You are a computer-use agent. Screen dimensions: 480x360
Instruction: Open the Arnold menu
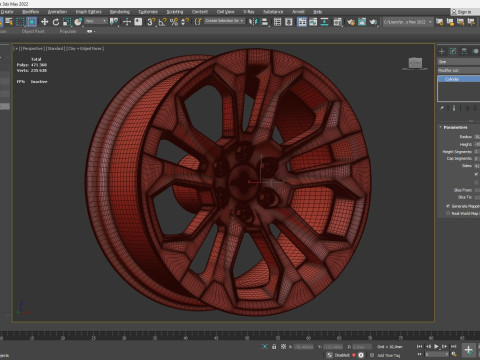pos(298,12)
